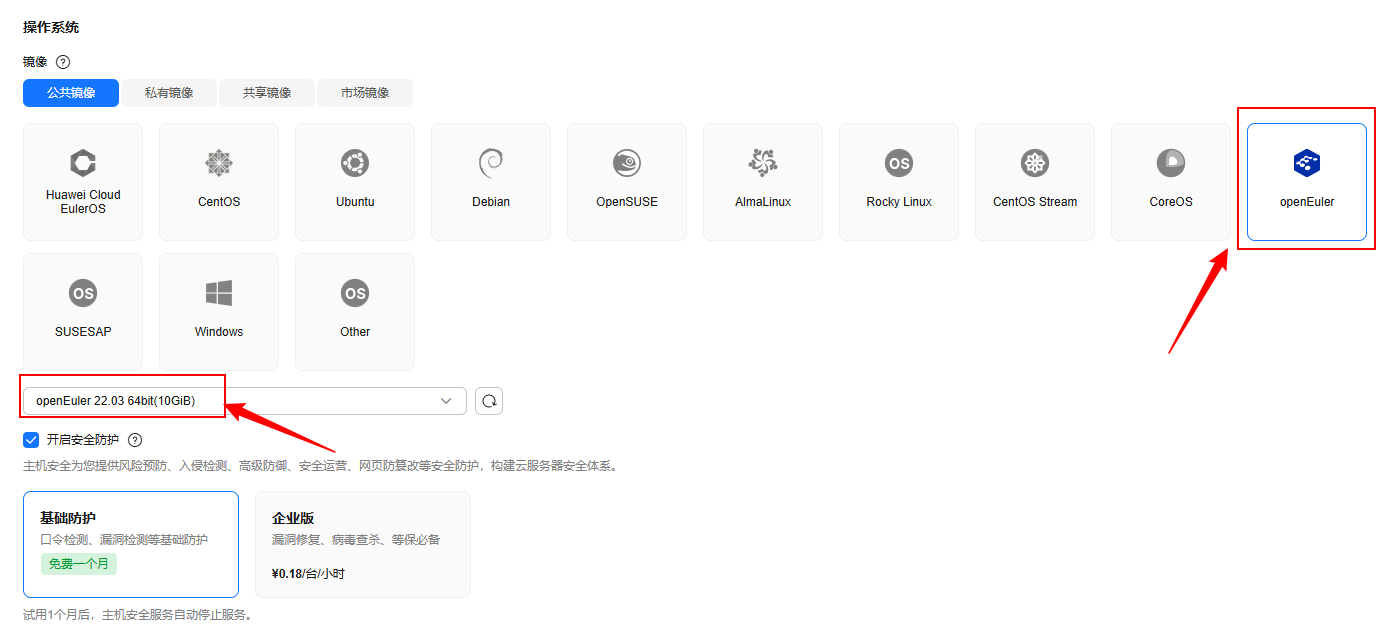Click the 主机安全 description sentence

coord(320,466)
